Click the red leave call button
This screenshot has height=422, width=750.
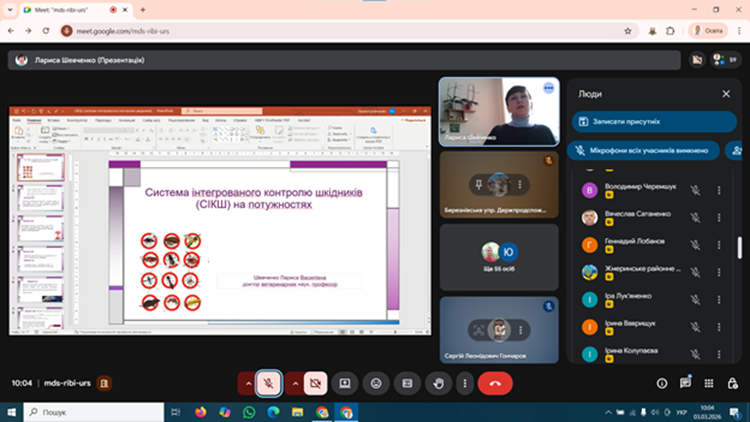(x=495, y=383)
